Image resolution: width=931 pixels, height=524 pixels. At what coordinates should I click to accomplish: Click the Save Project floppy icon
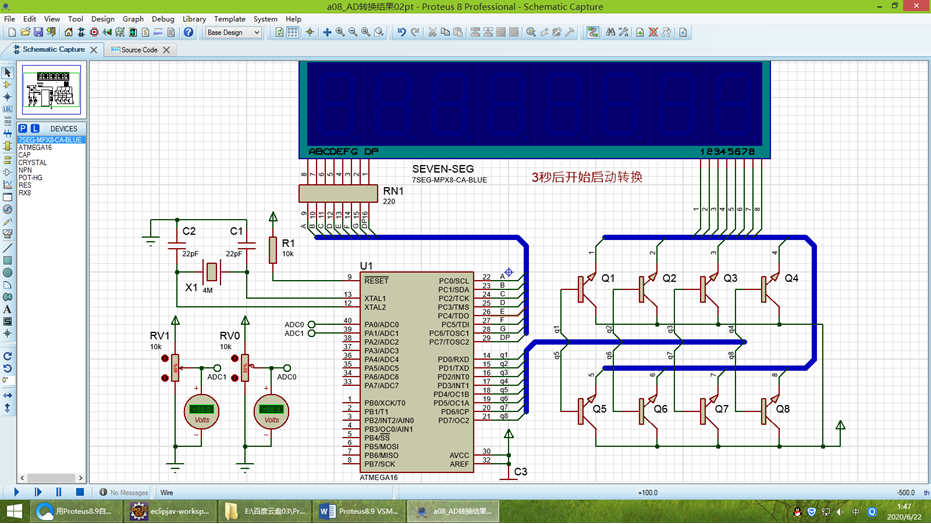38,32
